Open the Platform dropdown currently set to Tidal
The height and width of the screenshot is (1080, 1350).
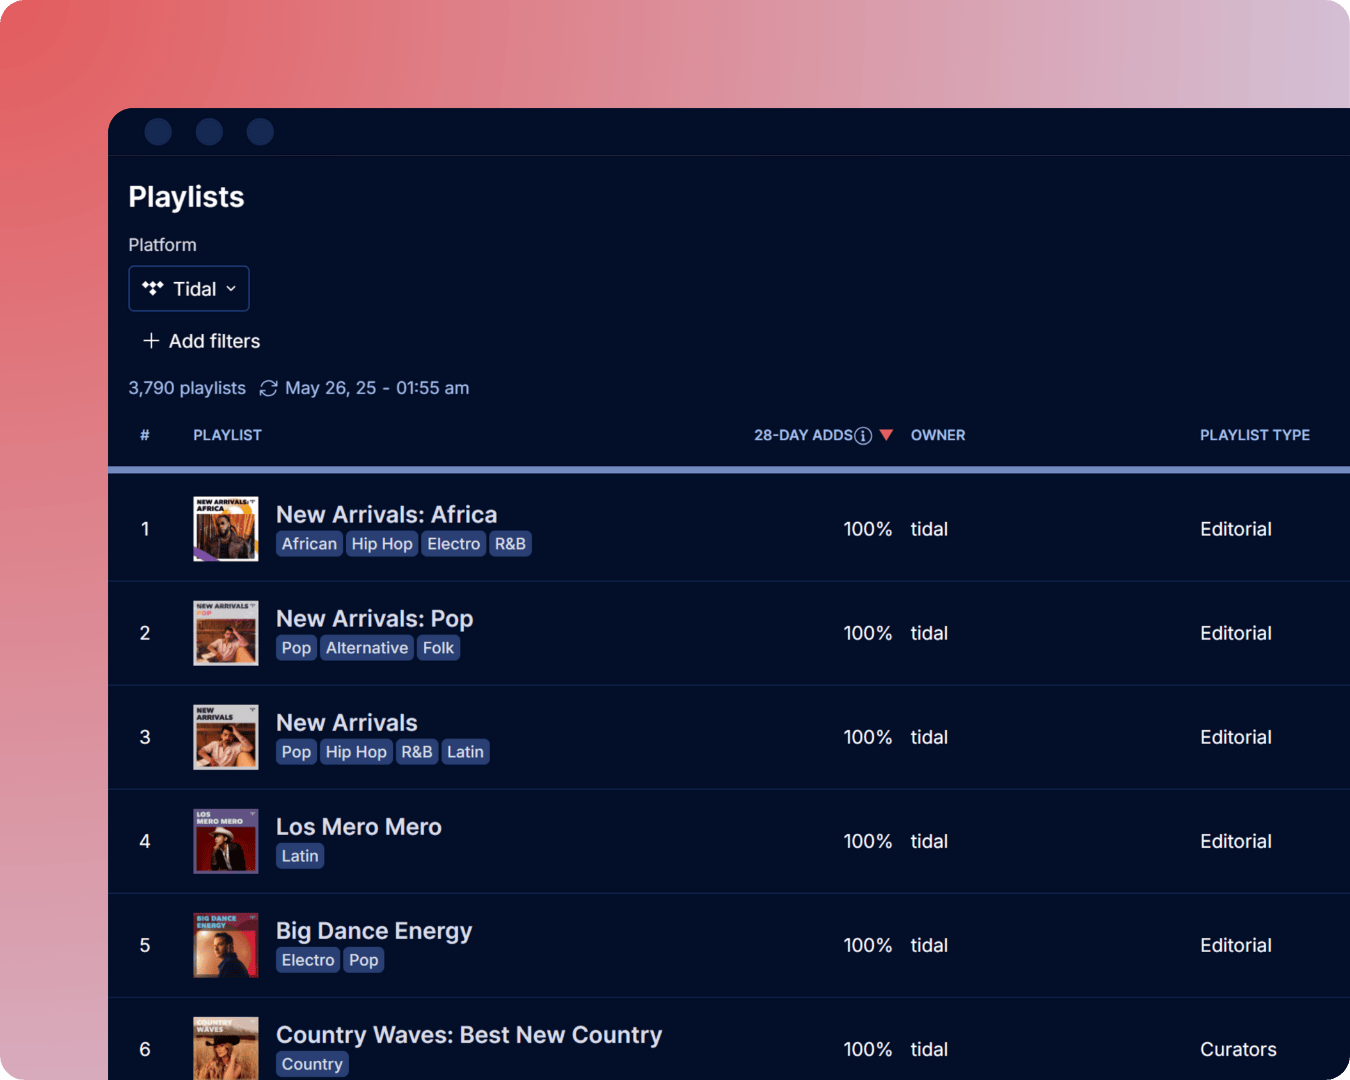point(189,288)
